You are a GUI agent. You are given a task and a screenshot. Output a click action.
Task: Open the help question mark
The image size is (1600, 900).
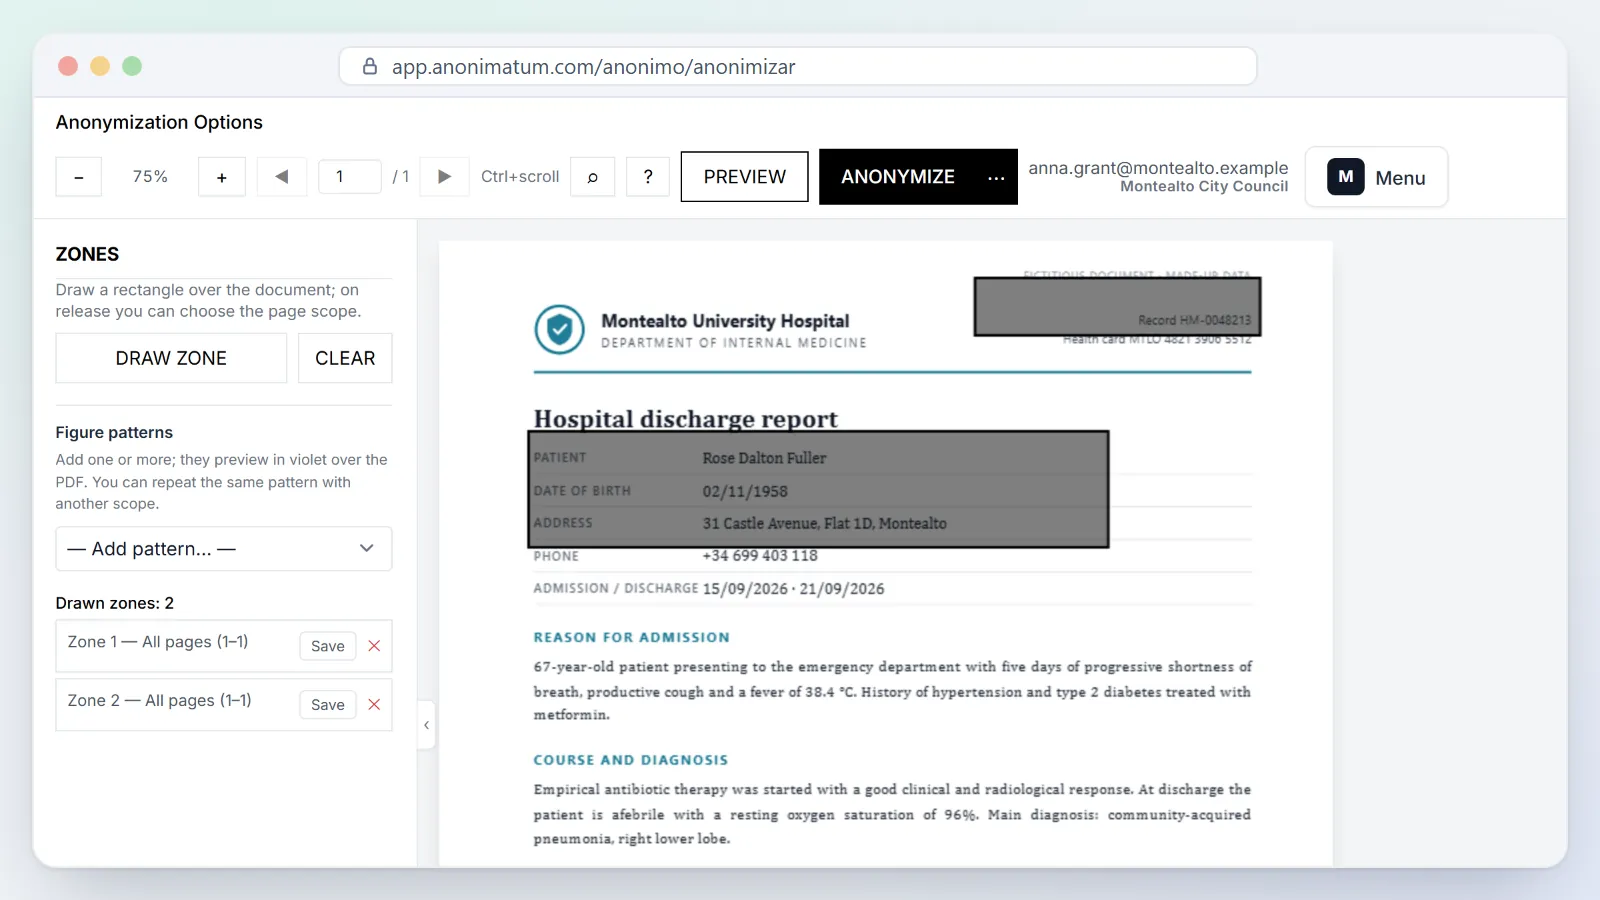[648, 177]
